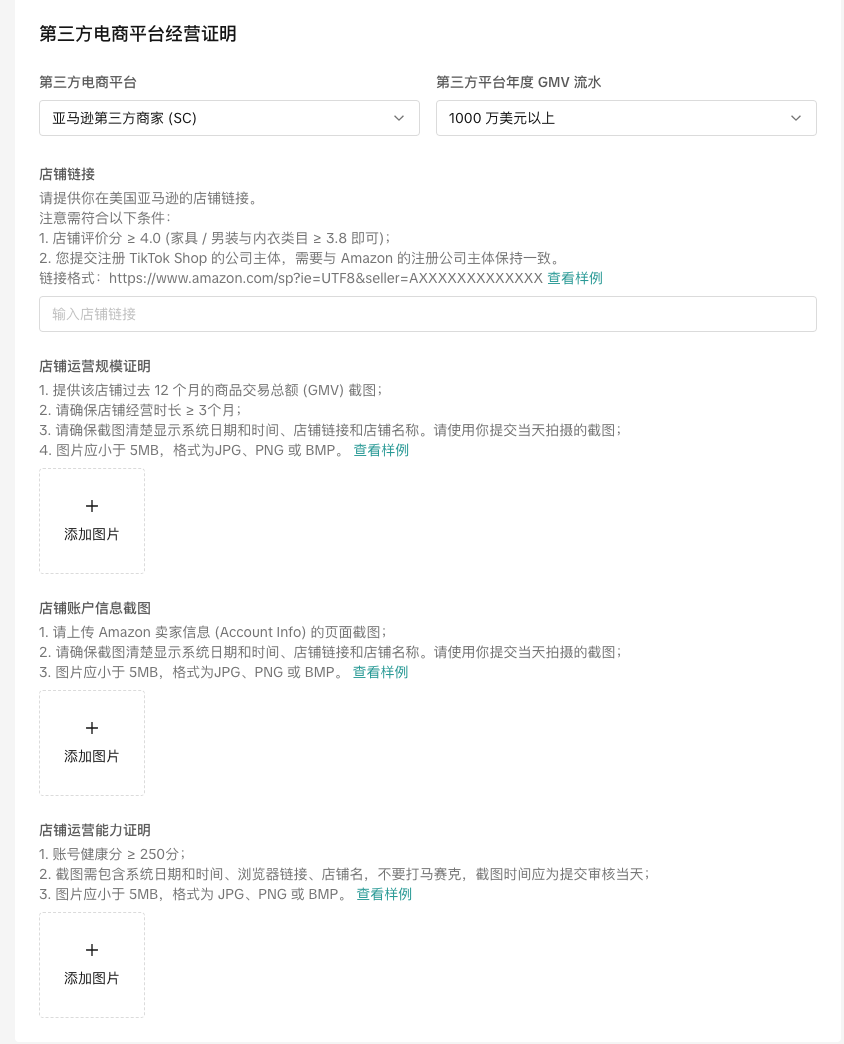This screenshot has width=844, height=1044.
Task: Click the plus icon in 店铺运营能力证明 upload box
Action: tap(92, 950)
